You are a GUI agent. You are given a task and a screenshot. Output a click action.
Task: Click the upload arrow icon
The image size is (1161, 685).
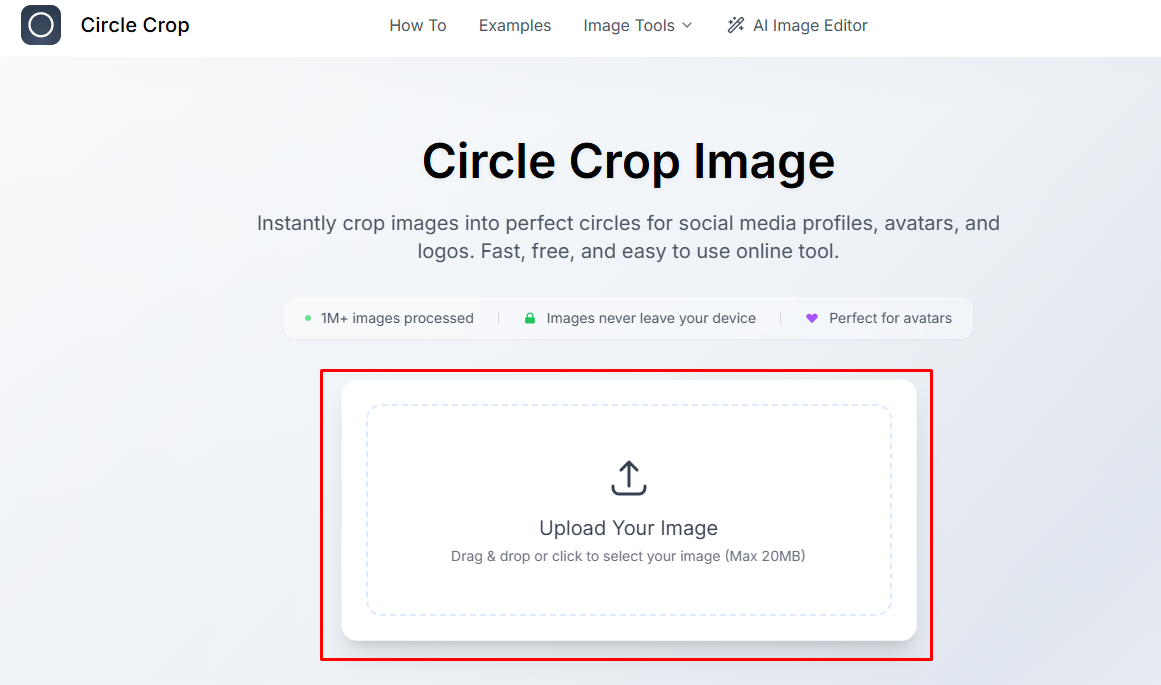(x=629, y=478)
